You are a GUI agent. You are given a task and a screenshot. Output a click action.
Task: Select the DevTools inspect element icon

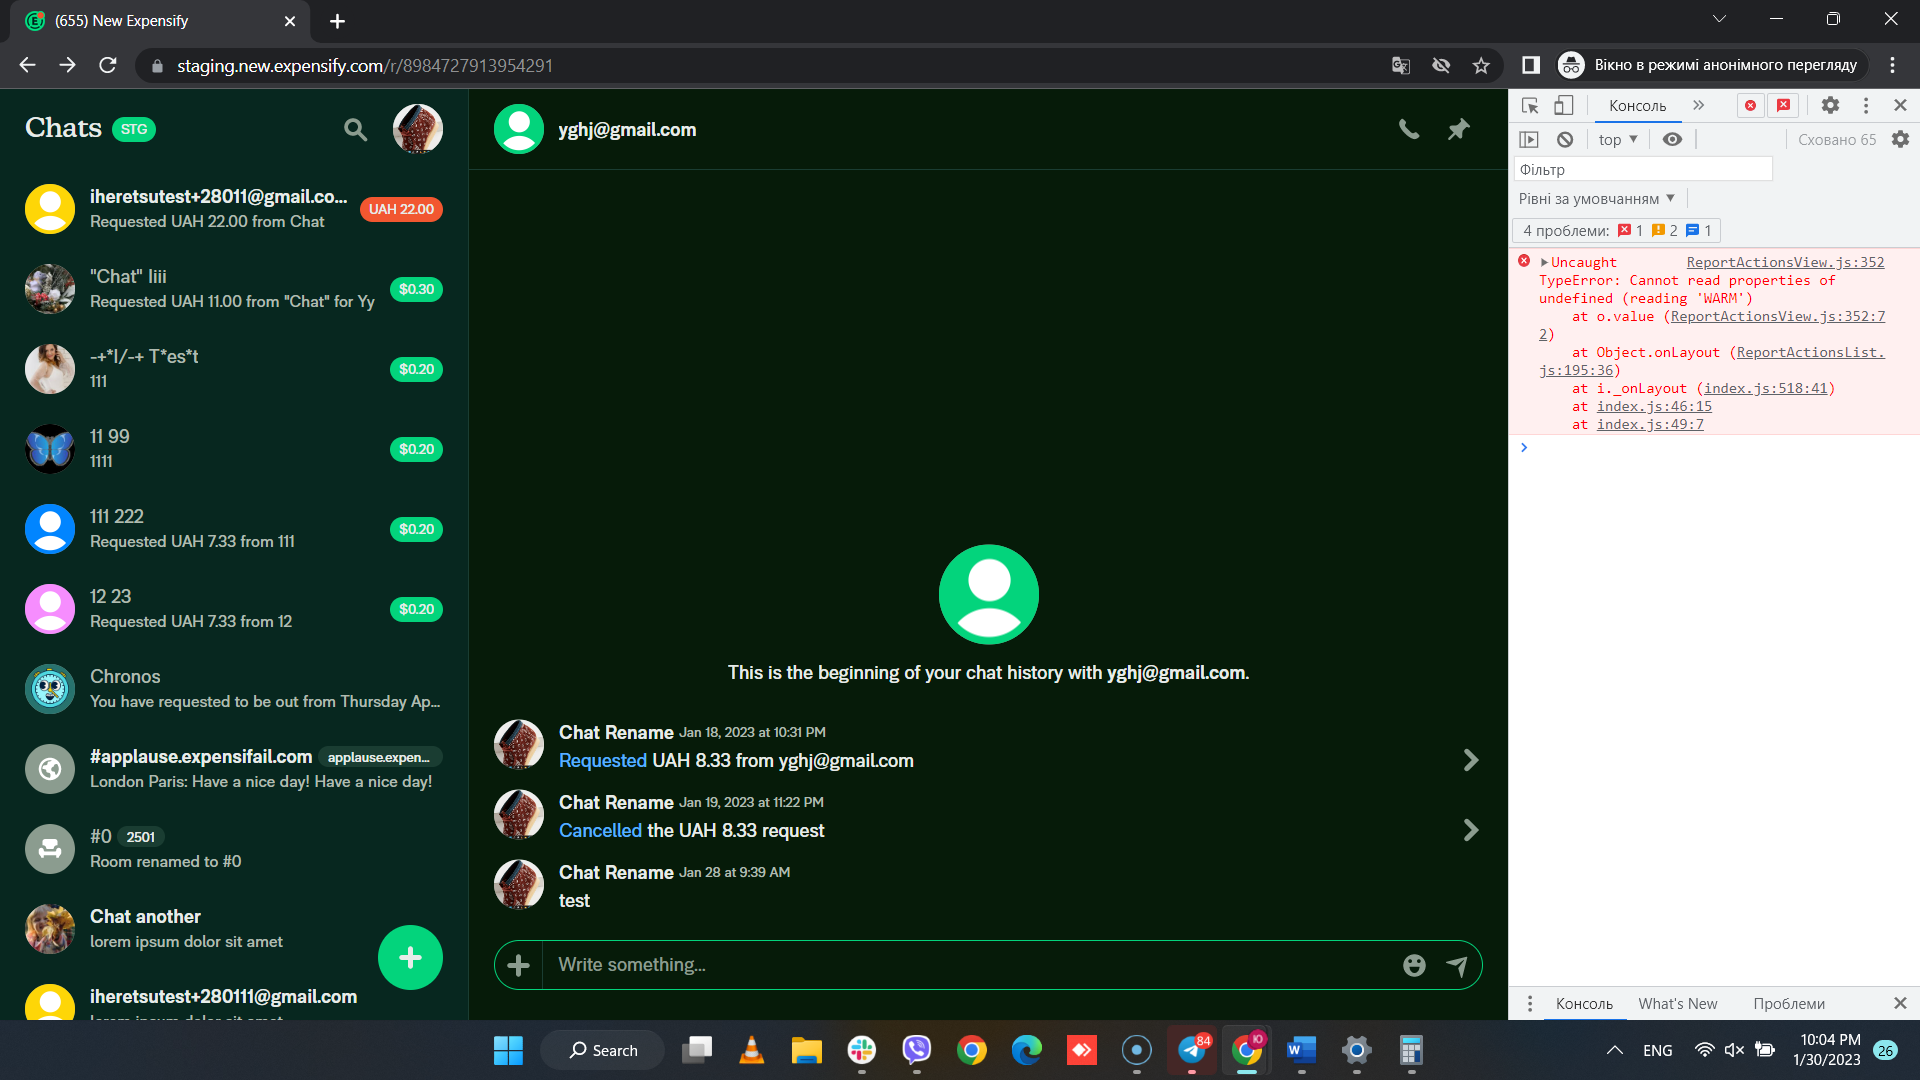click(1530, 105)
